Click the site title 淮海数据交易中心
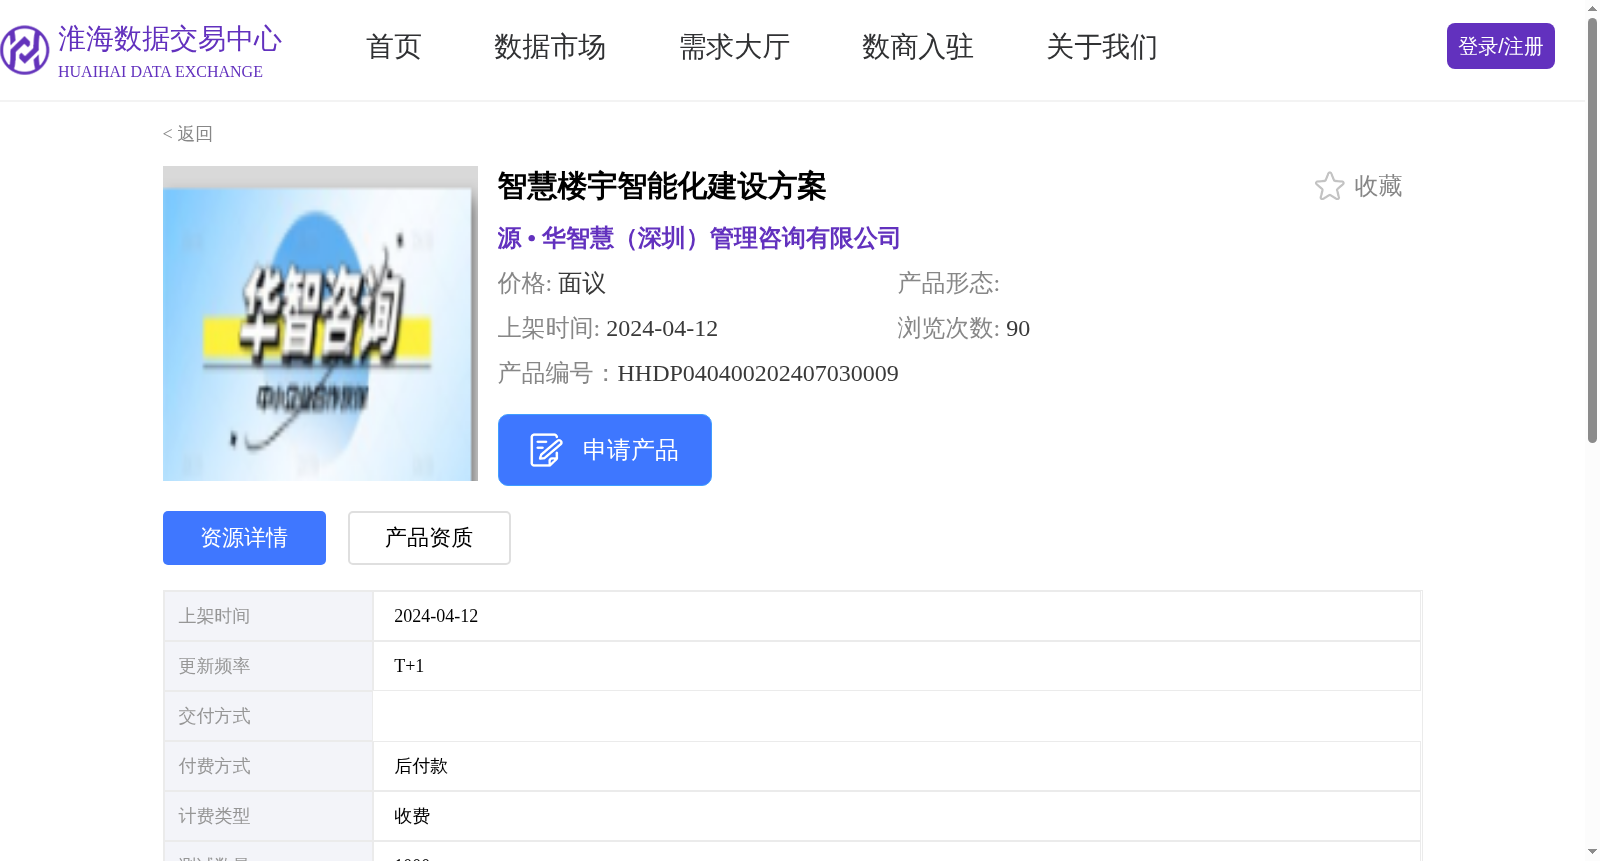The height and width of the screenshot is (861, 1600). click(x=170, y=39)
